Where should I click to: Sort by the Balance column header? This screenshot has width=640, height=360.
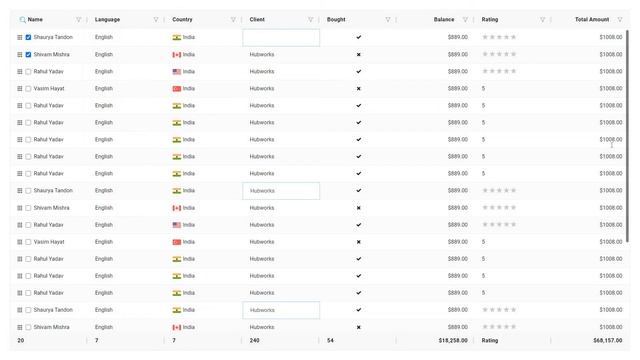point(444,20)
